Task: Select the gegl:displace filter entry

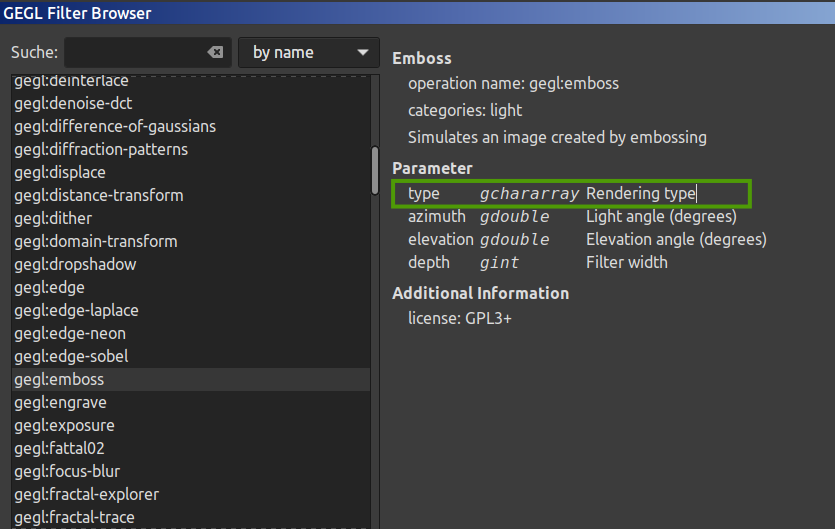Action: click(191, 173)
